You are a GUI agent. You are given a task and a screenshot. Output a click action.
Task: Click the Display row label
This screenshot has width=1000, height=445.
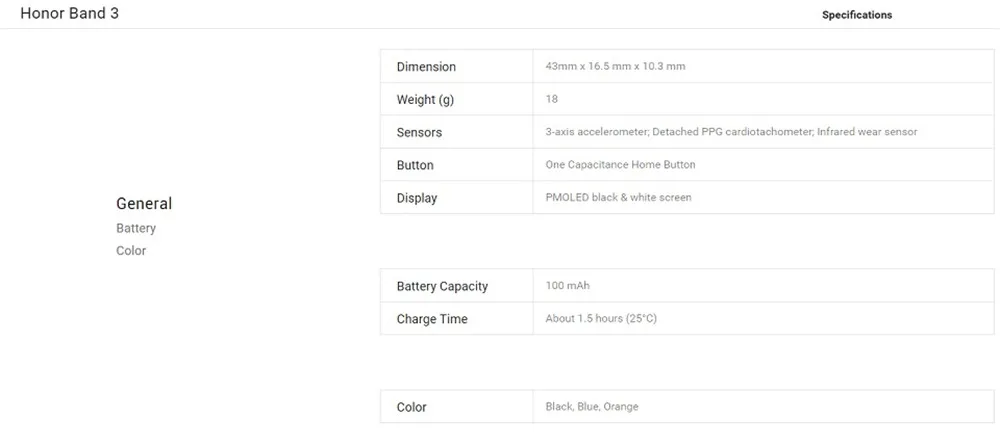pyautogui.click(x=417, y=198)
